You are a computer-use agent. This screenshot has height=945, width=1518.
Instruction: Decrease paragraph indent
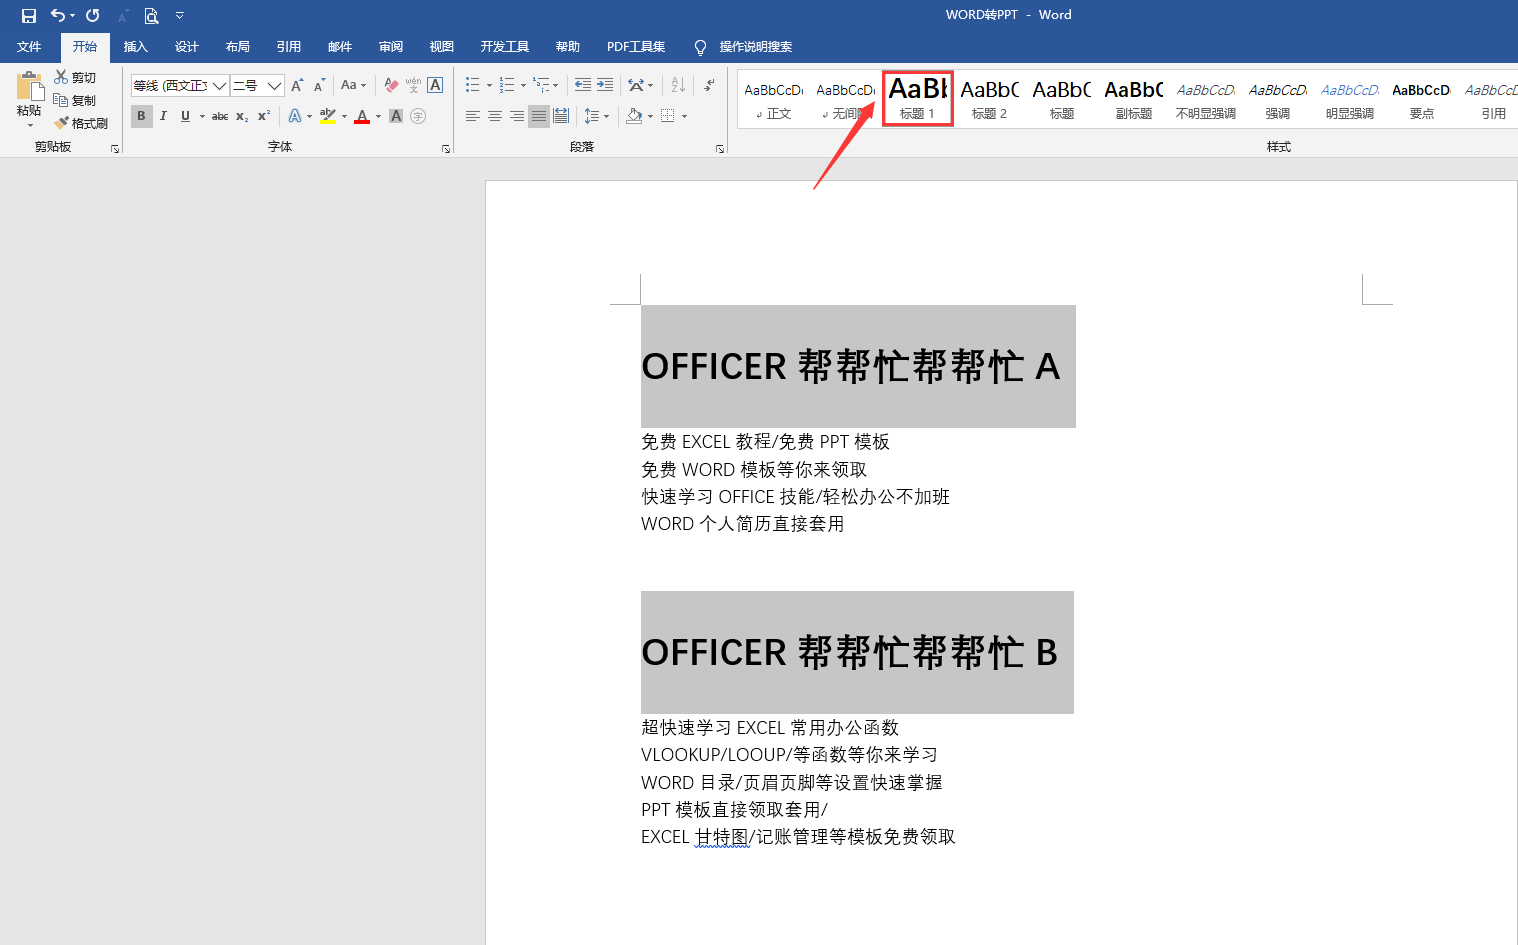tap(582, 86)
